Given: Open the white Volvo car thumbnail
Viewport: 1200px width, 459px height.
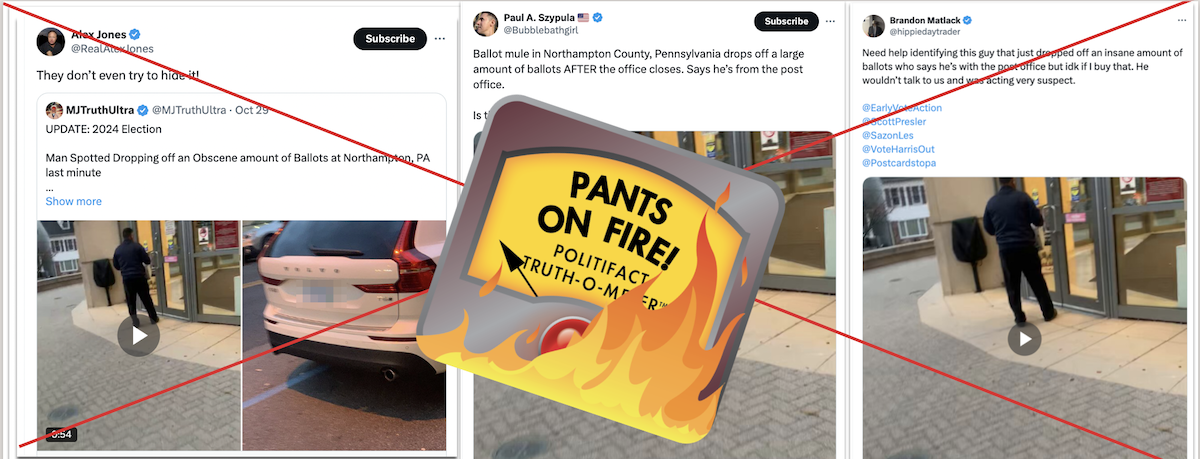Looking at the screenshot, I should coord(343,335).
